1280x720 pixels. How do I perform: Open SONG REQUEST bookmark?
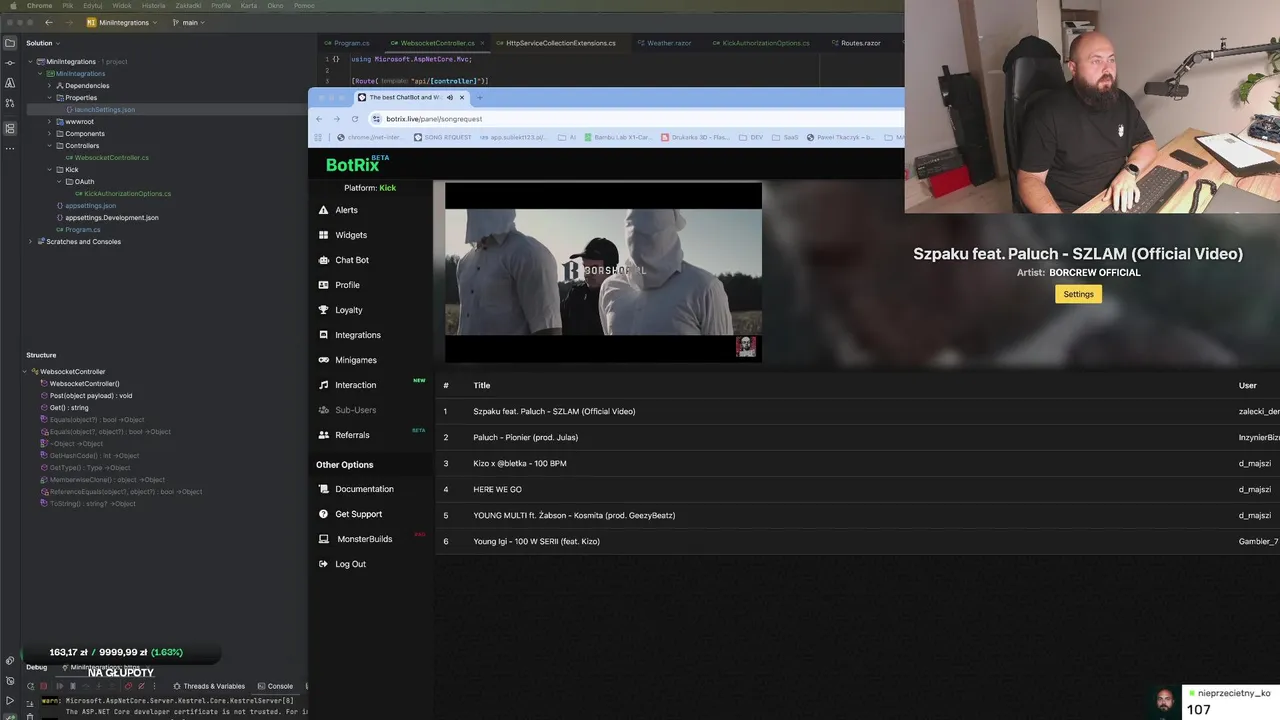click(x=442, y=137)
